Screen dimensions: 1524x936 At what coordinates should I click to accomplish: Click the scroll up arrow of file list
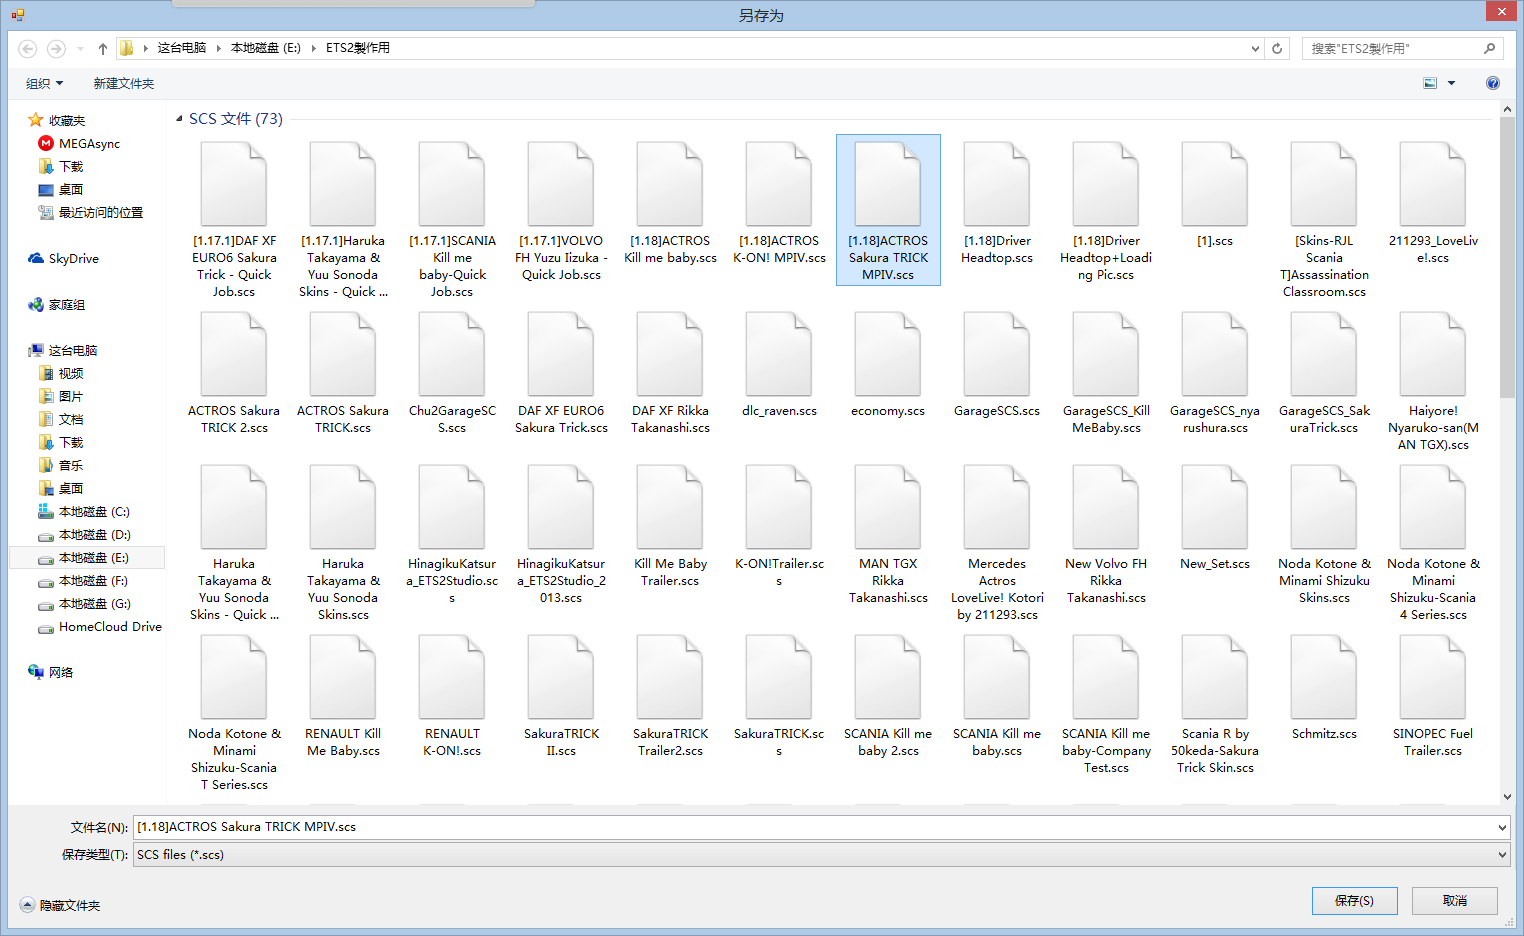click(1507, 108)
